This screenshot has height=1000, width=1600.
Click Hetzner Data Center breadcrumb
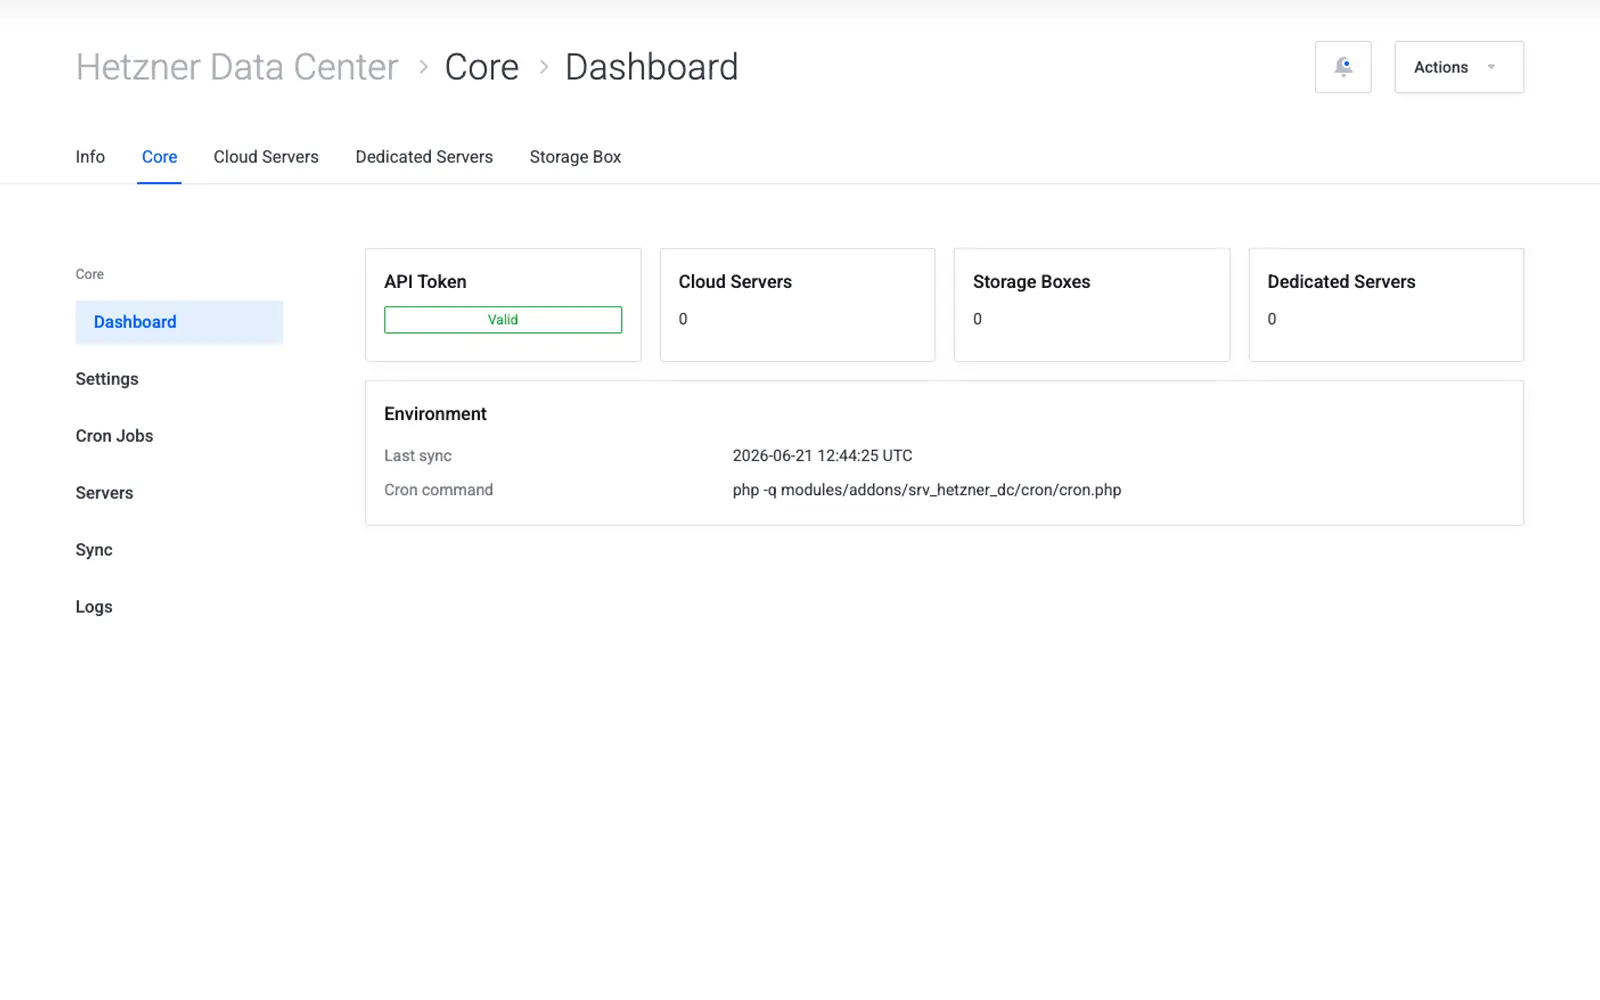tap(237, 67)
